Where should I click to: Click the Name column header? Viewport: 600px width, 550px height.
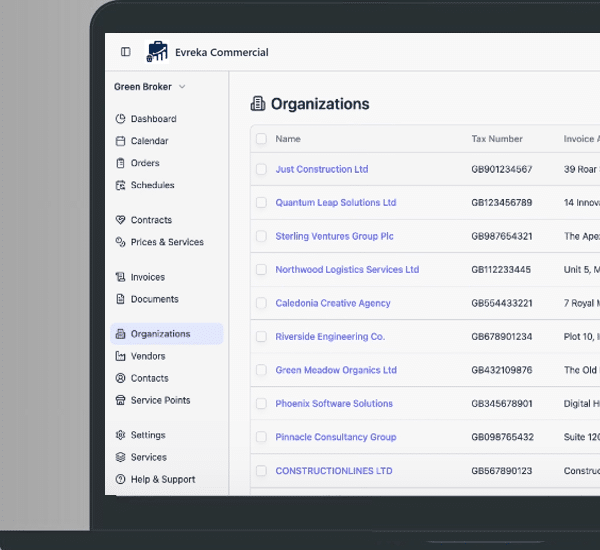pos(288,139)
